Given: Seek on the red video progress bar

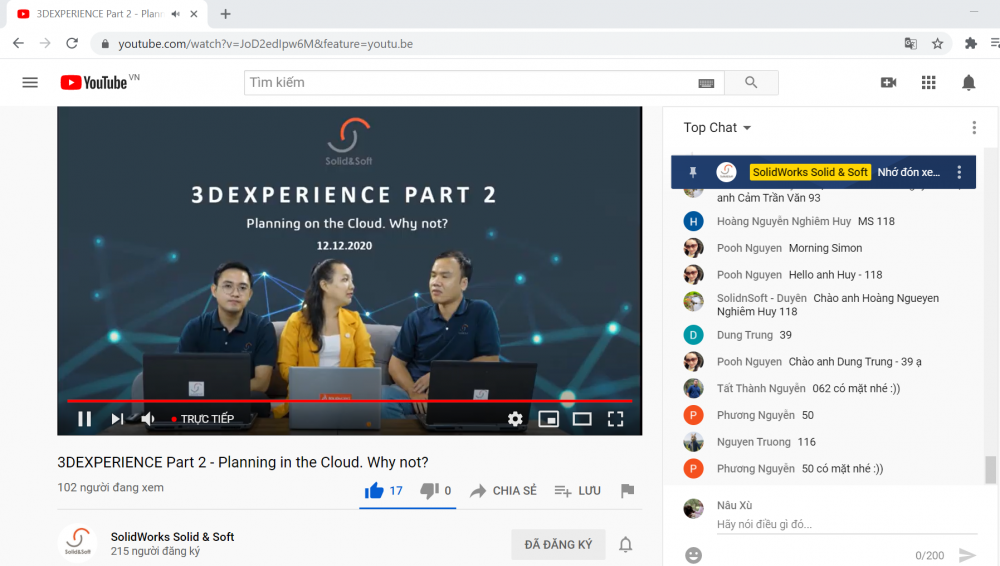Looking at the screenshot, I should click(349, 401).
